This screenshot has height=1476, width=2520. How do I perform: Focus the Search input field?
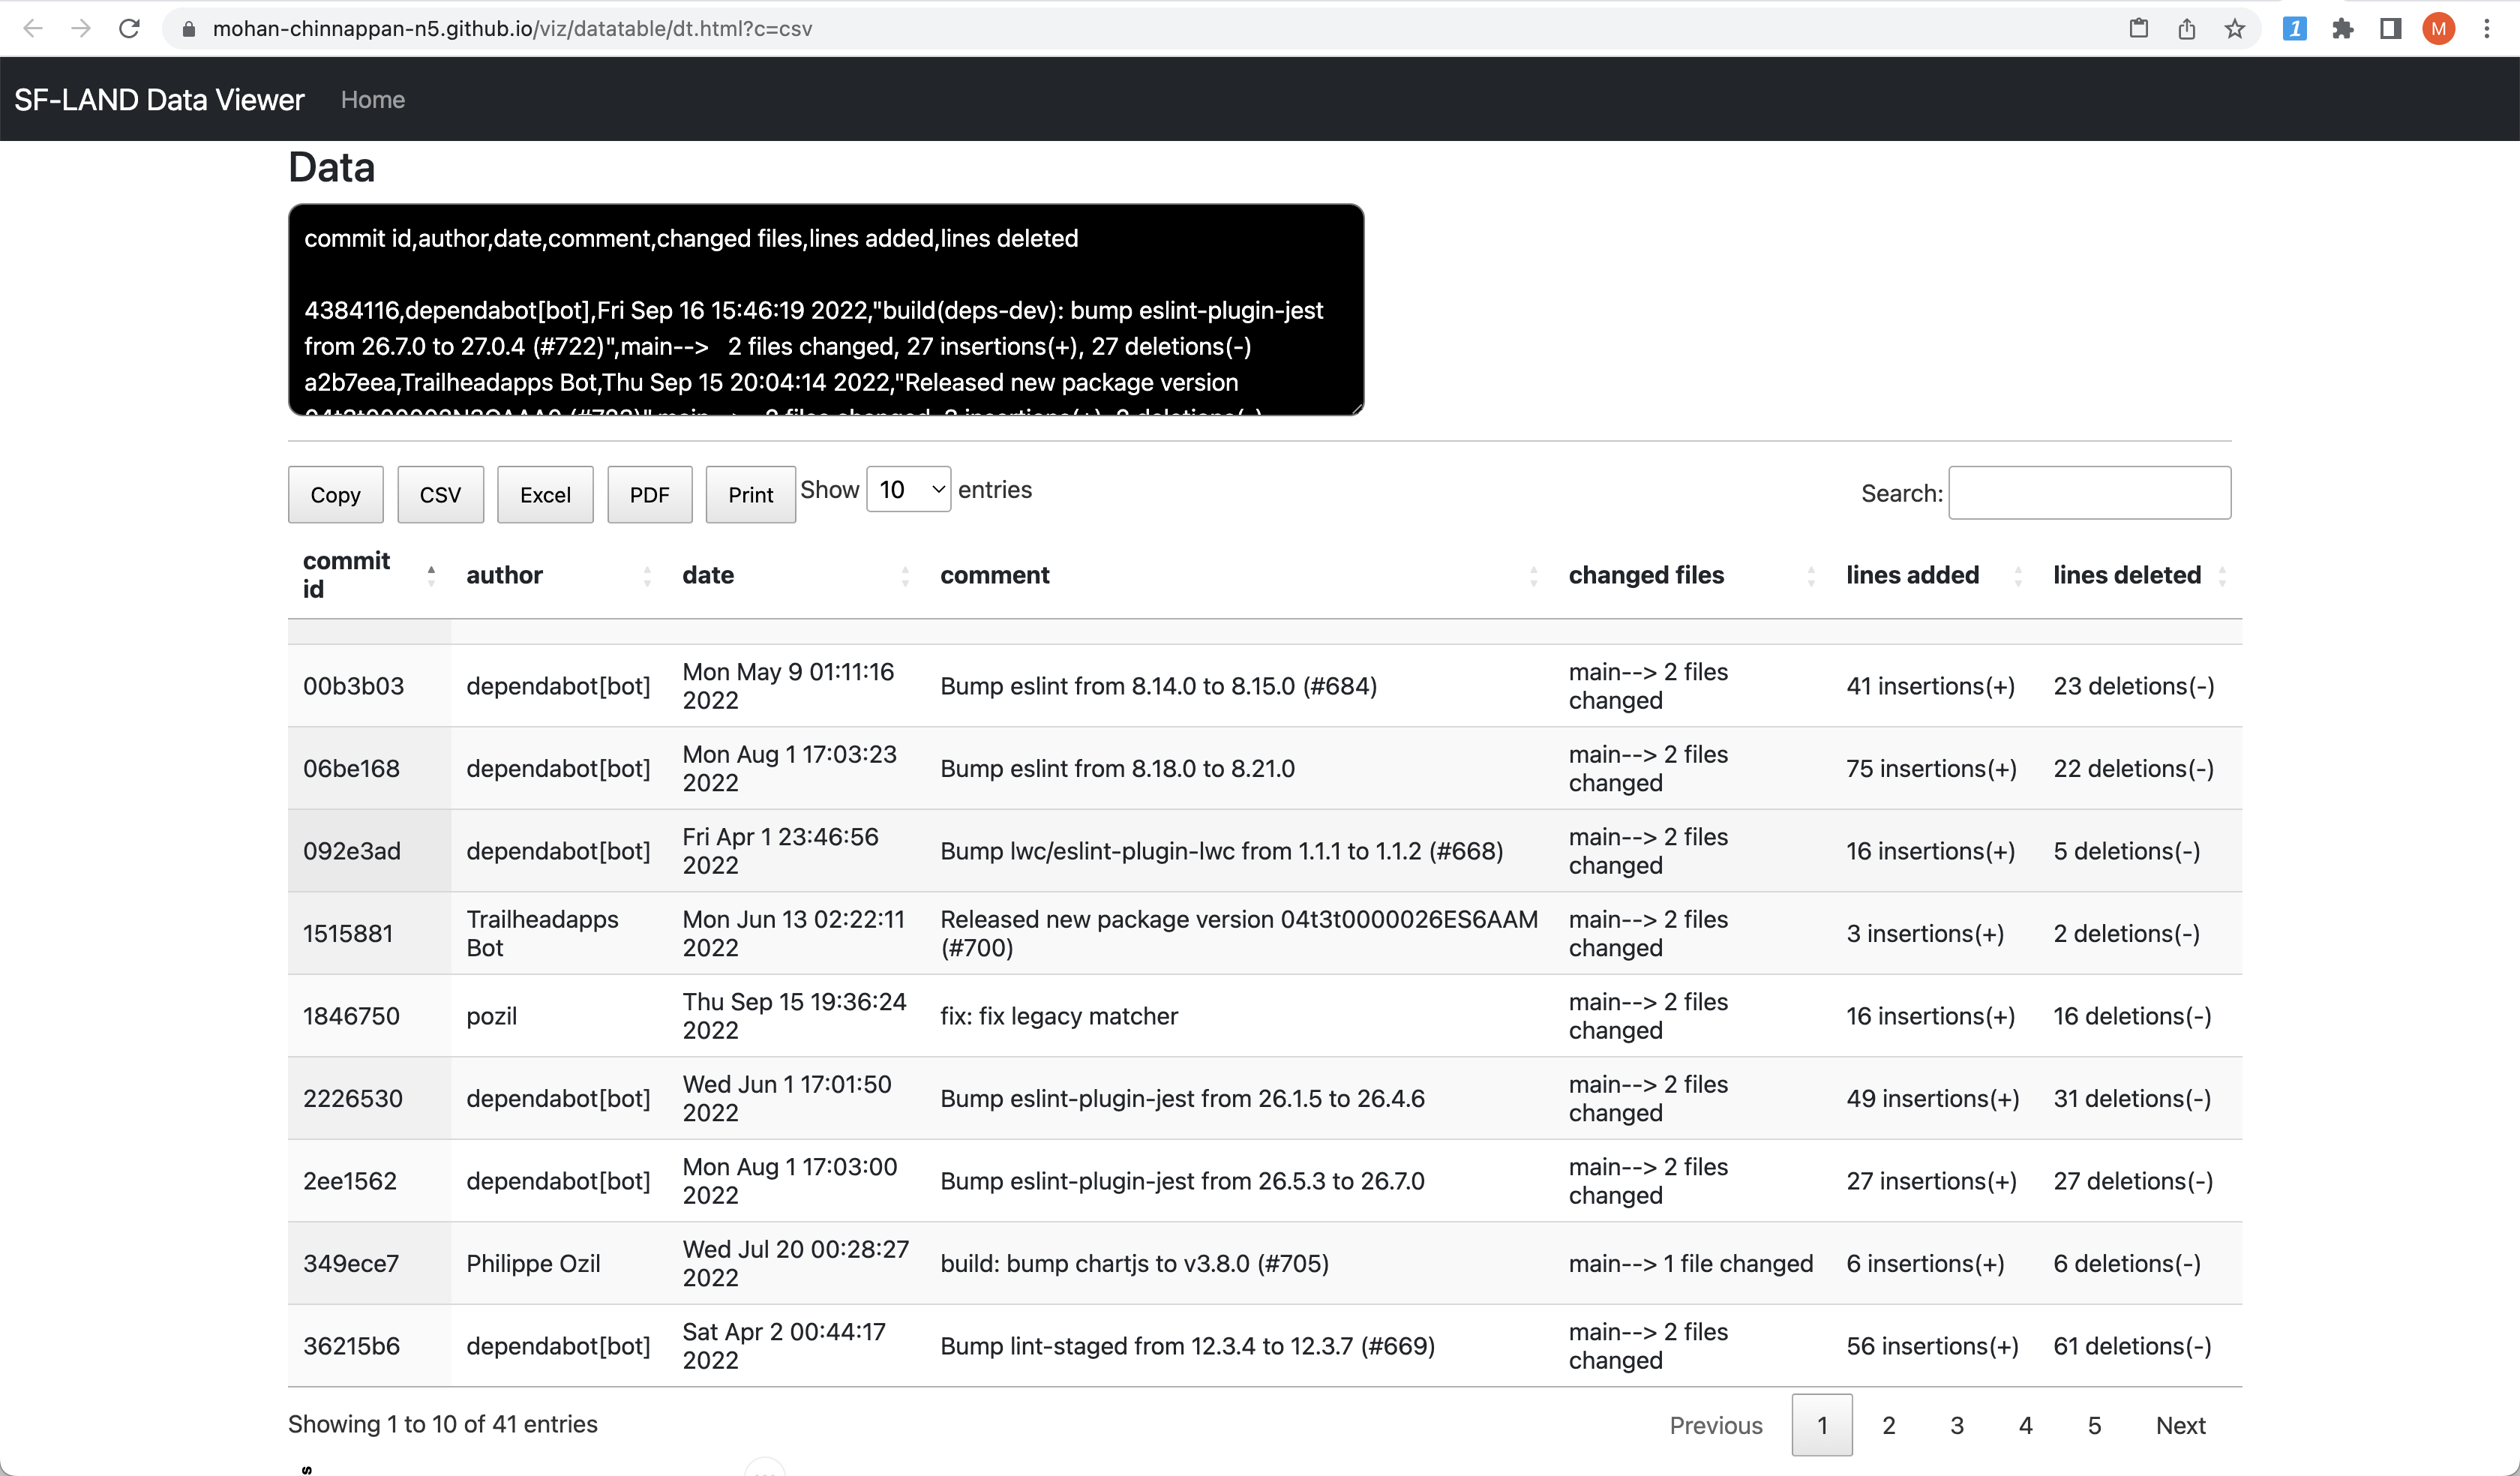click(2089, 492)
